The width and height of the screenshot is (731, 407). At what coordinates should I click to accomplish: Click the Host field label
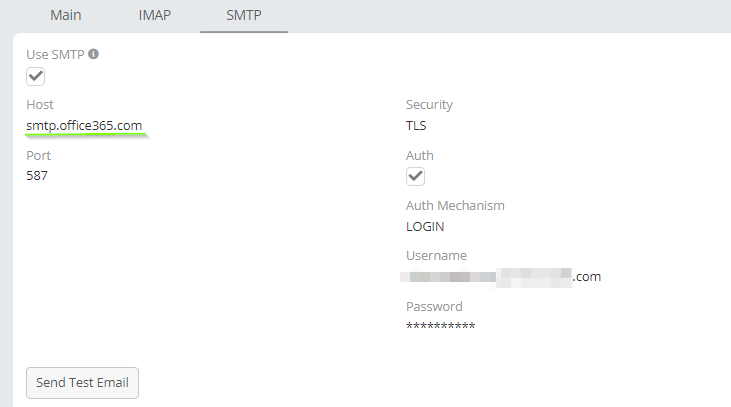(40, 104)
